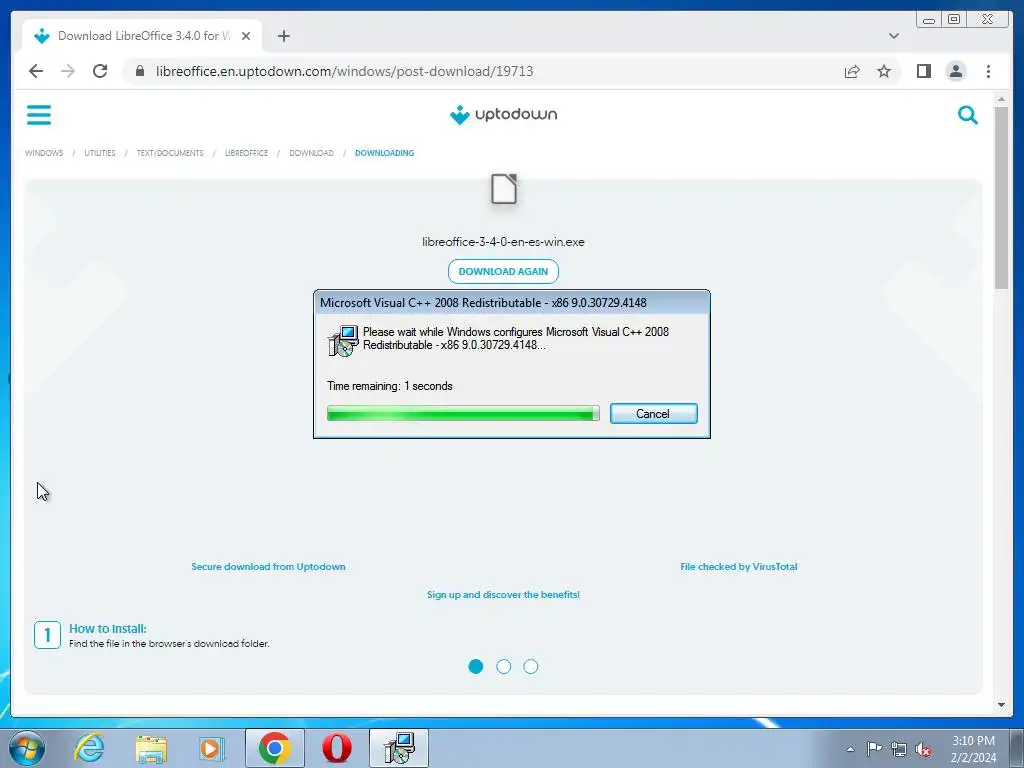Click TEXT/DOCUMENTS breadcrumb link
1024x768 pixels.
pyautogui.click(x=170, y=153)
